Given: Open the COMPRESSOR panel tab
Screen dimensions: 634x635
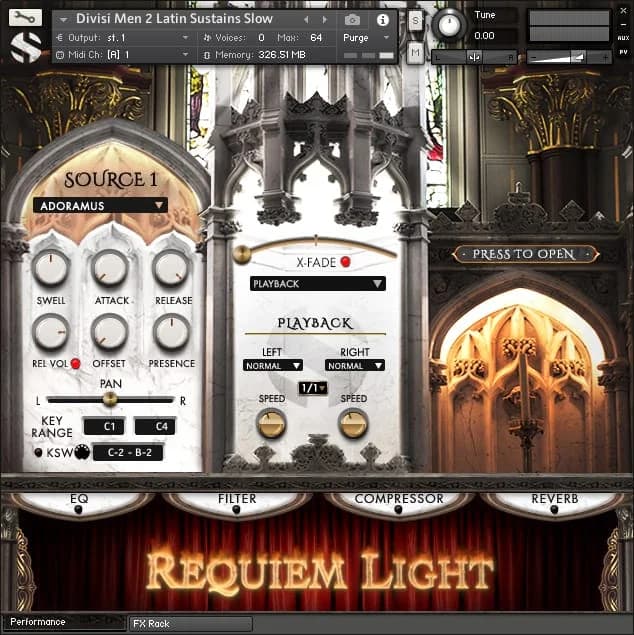Looking at the screenshot, I should [399, 502].
